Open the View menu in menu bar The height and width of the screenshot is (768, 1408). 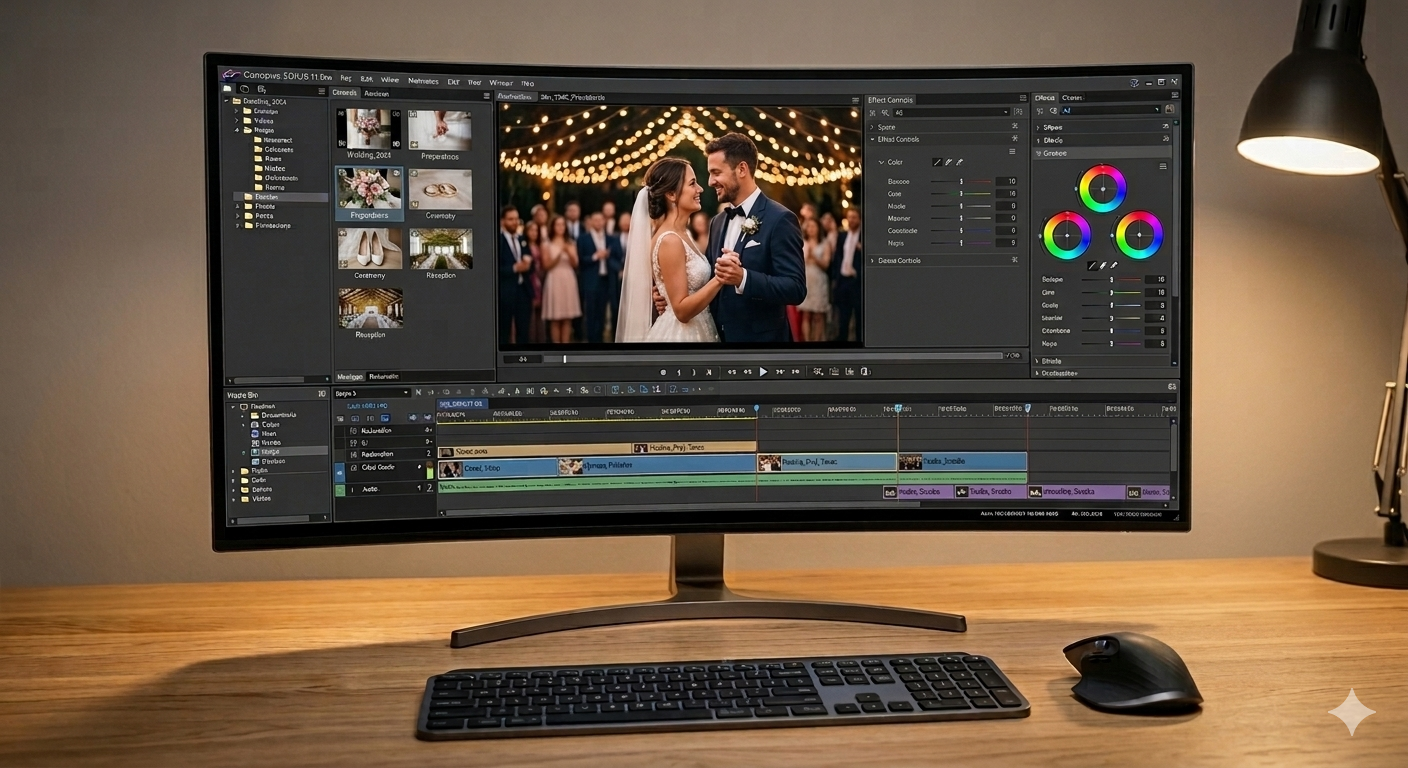click(389, 80)
